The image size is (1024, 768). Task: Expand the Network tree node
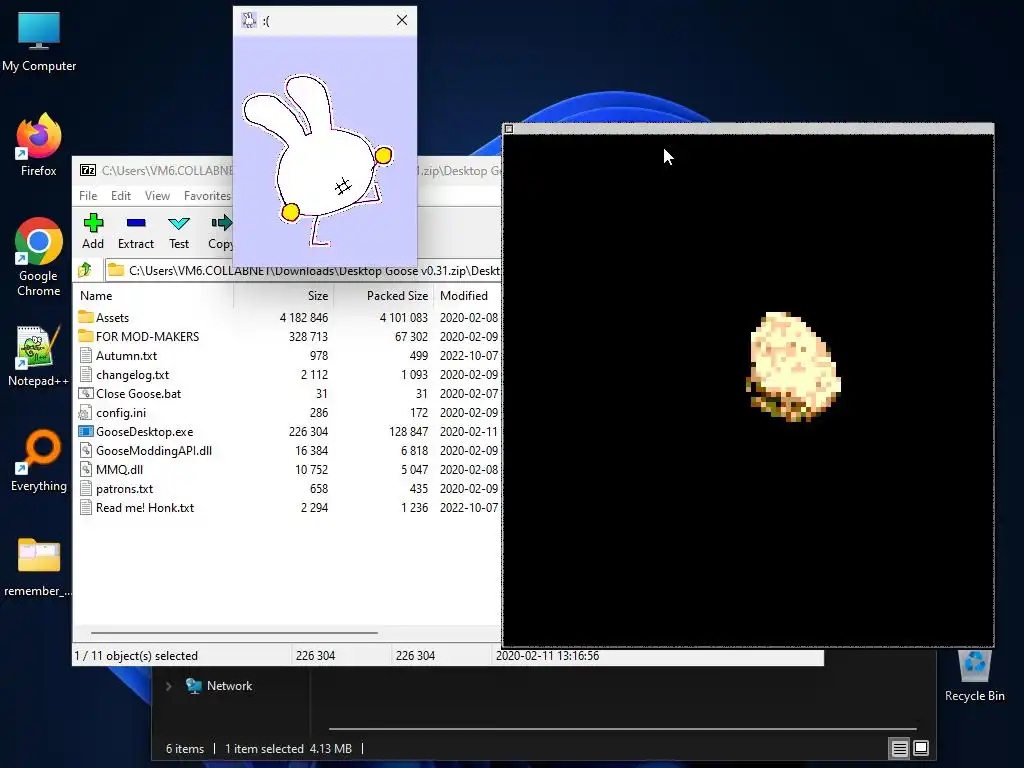tap(168, 686)
